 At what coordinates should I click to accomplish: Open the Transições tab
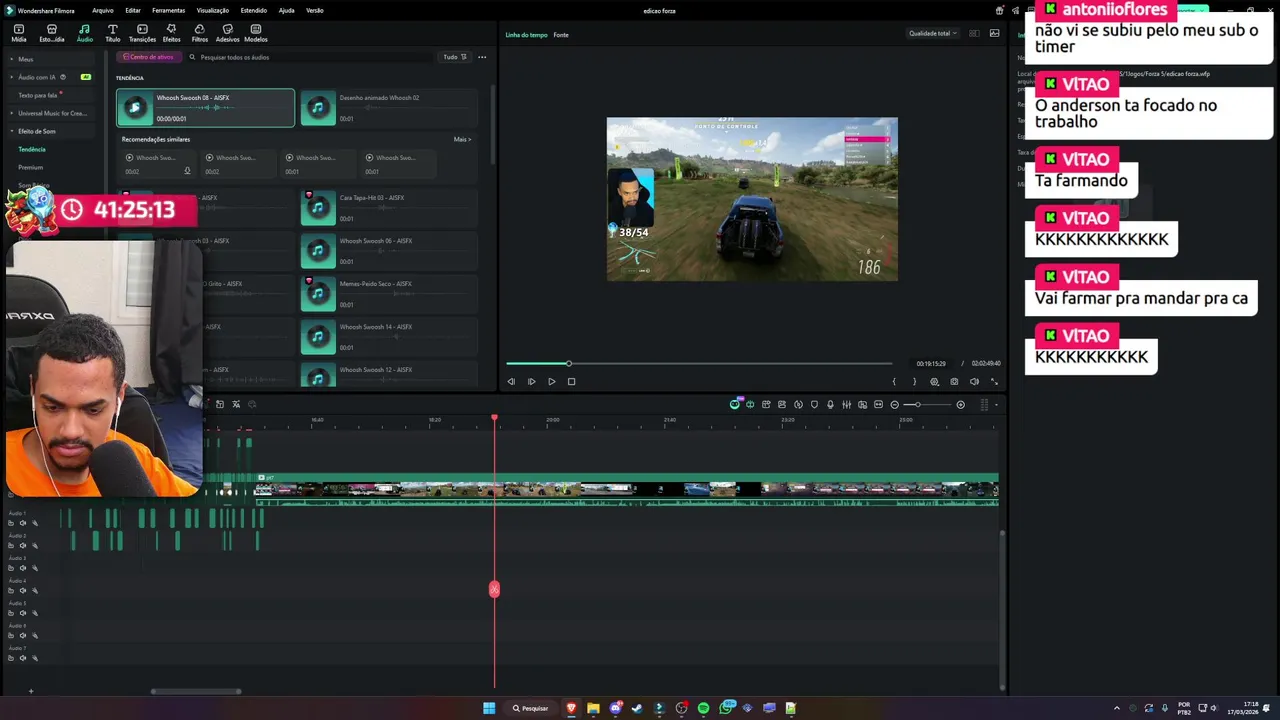click(142, 33)
